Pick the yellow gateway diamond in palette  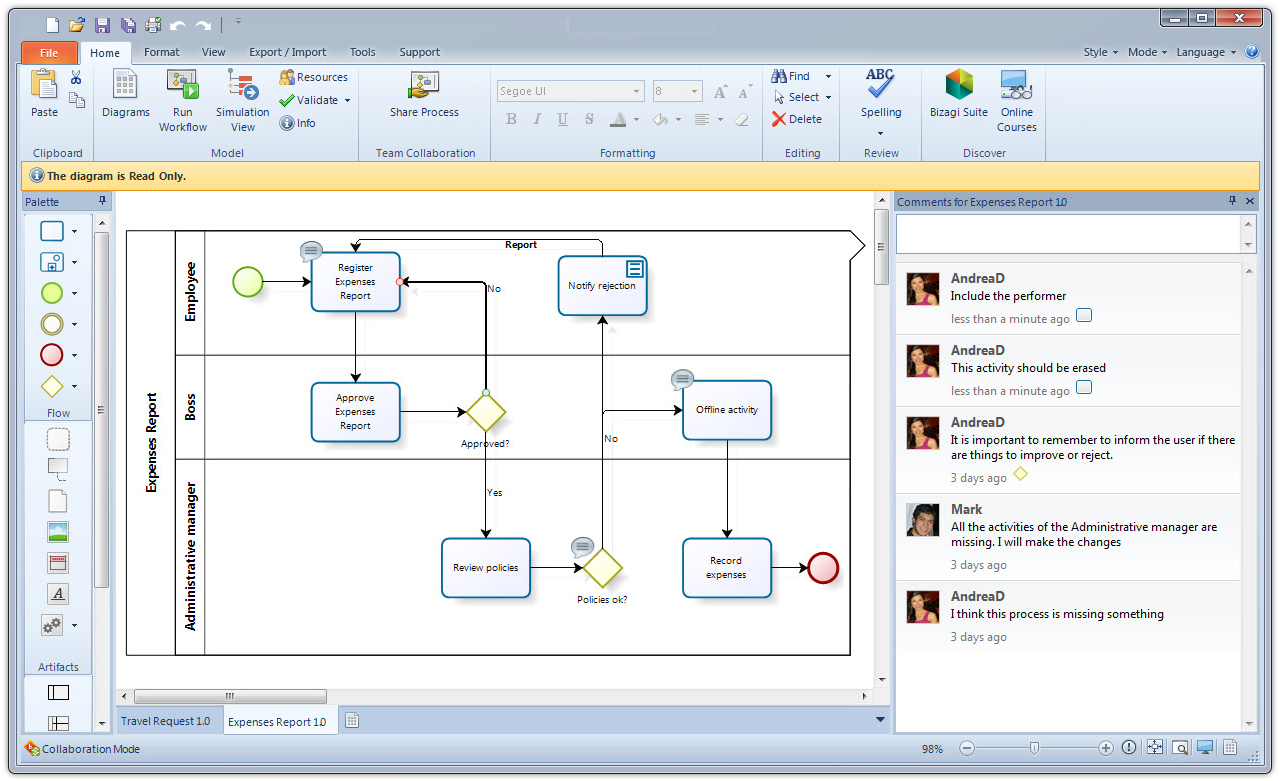click(x=52, y=386)
